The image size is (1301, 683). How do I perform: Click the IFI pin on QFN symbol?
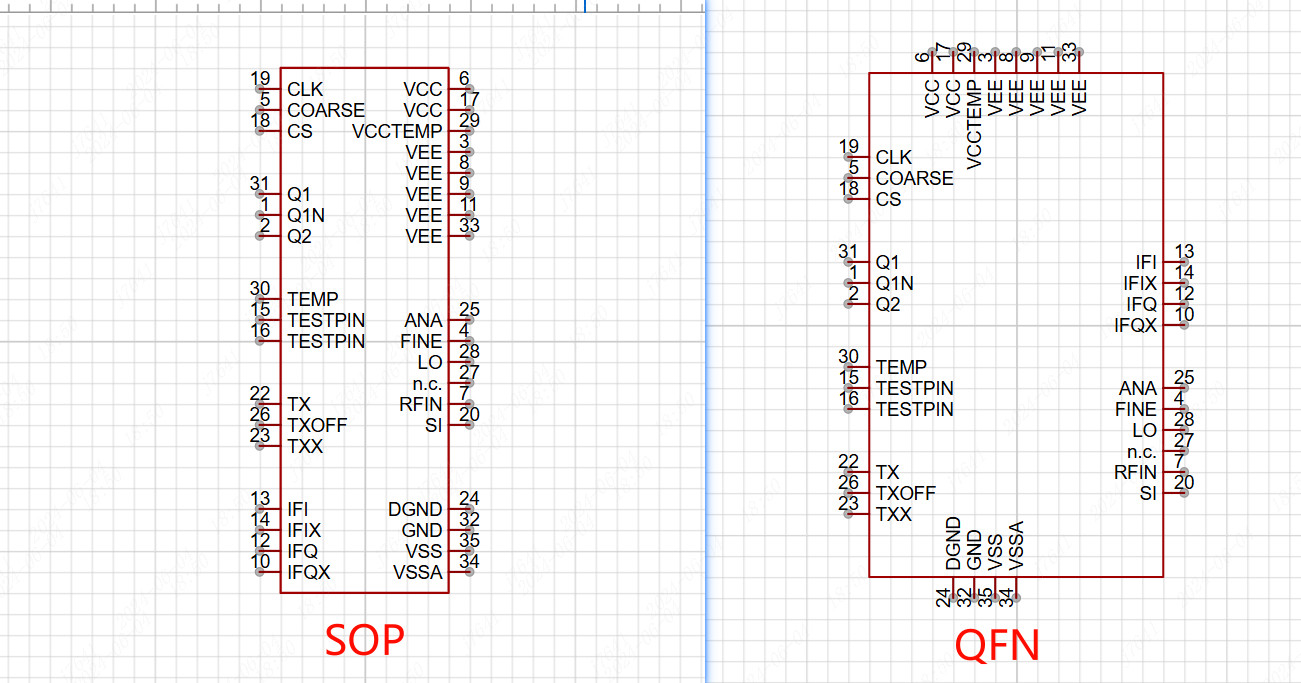pyautogui.click(x=1145, y=263)
